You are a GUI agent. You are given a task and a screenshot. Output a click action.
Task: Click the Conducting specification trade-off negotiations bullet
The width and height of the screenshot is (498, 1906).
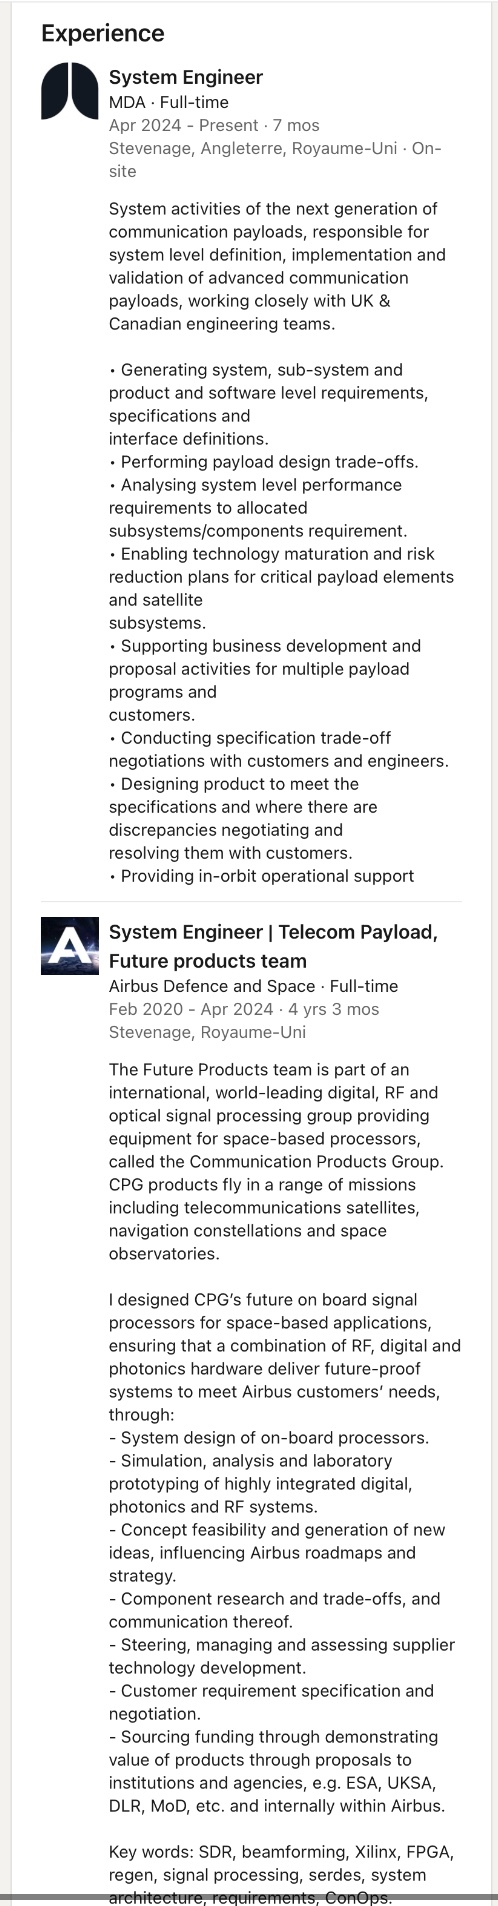tap(279, 750)
